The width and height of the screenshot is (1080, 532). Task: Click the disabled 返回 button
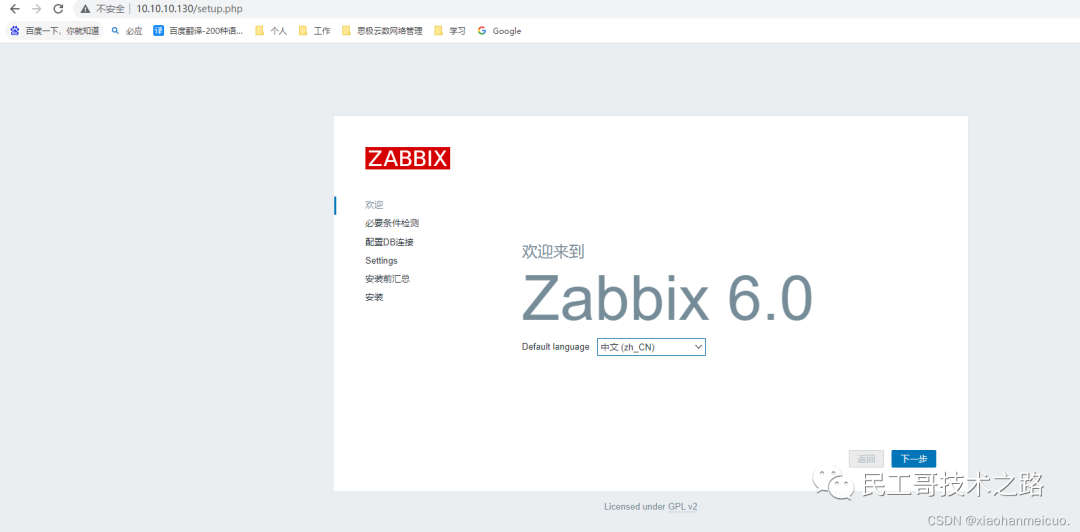pos(866,459)
